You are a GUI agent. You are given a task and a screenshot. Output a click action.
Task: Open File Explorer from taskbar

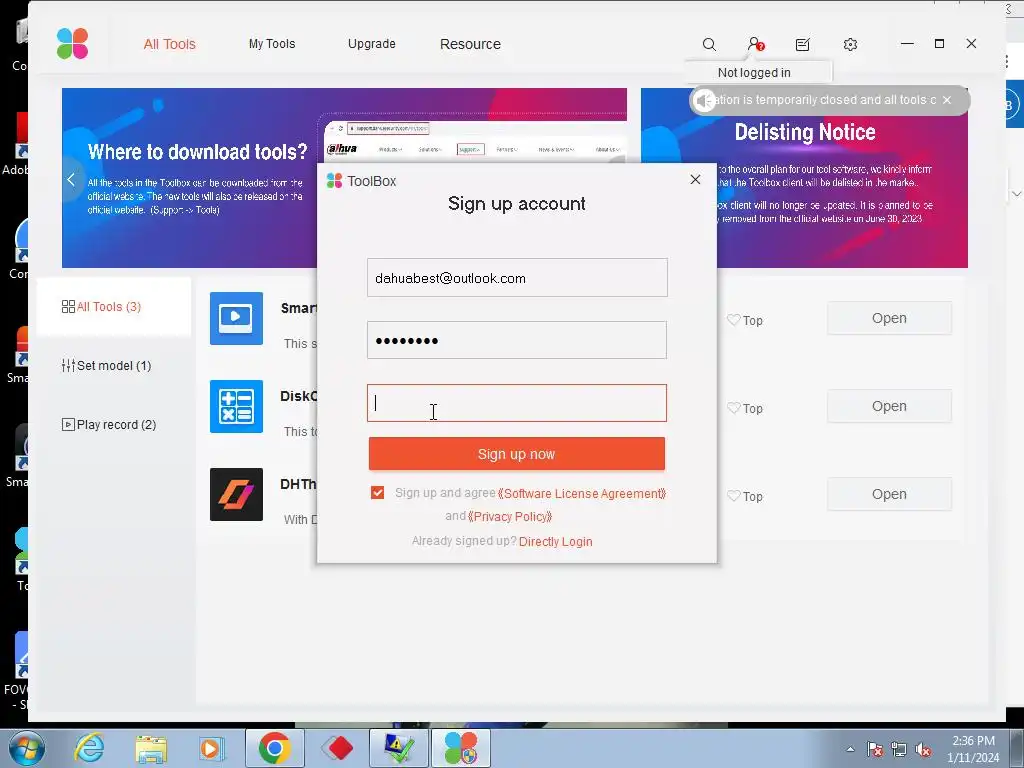coord(151,748)
